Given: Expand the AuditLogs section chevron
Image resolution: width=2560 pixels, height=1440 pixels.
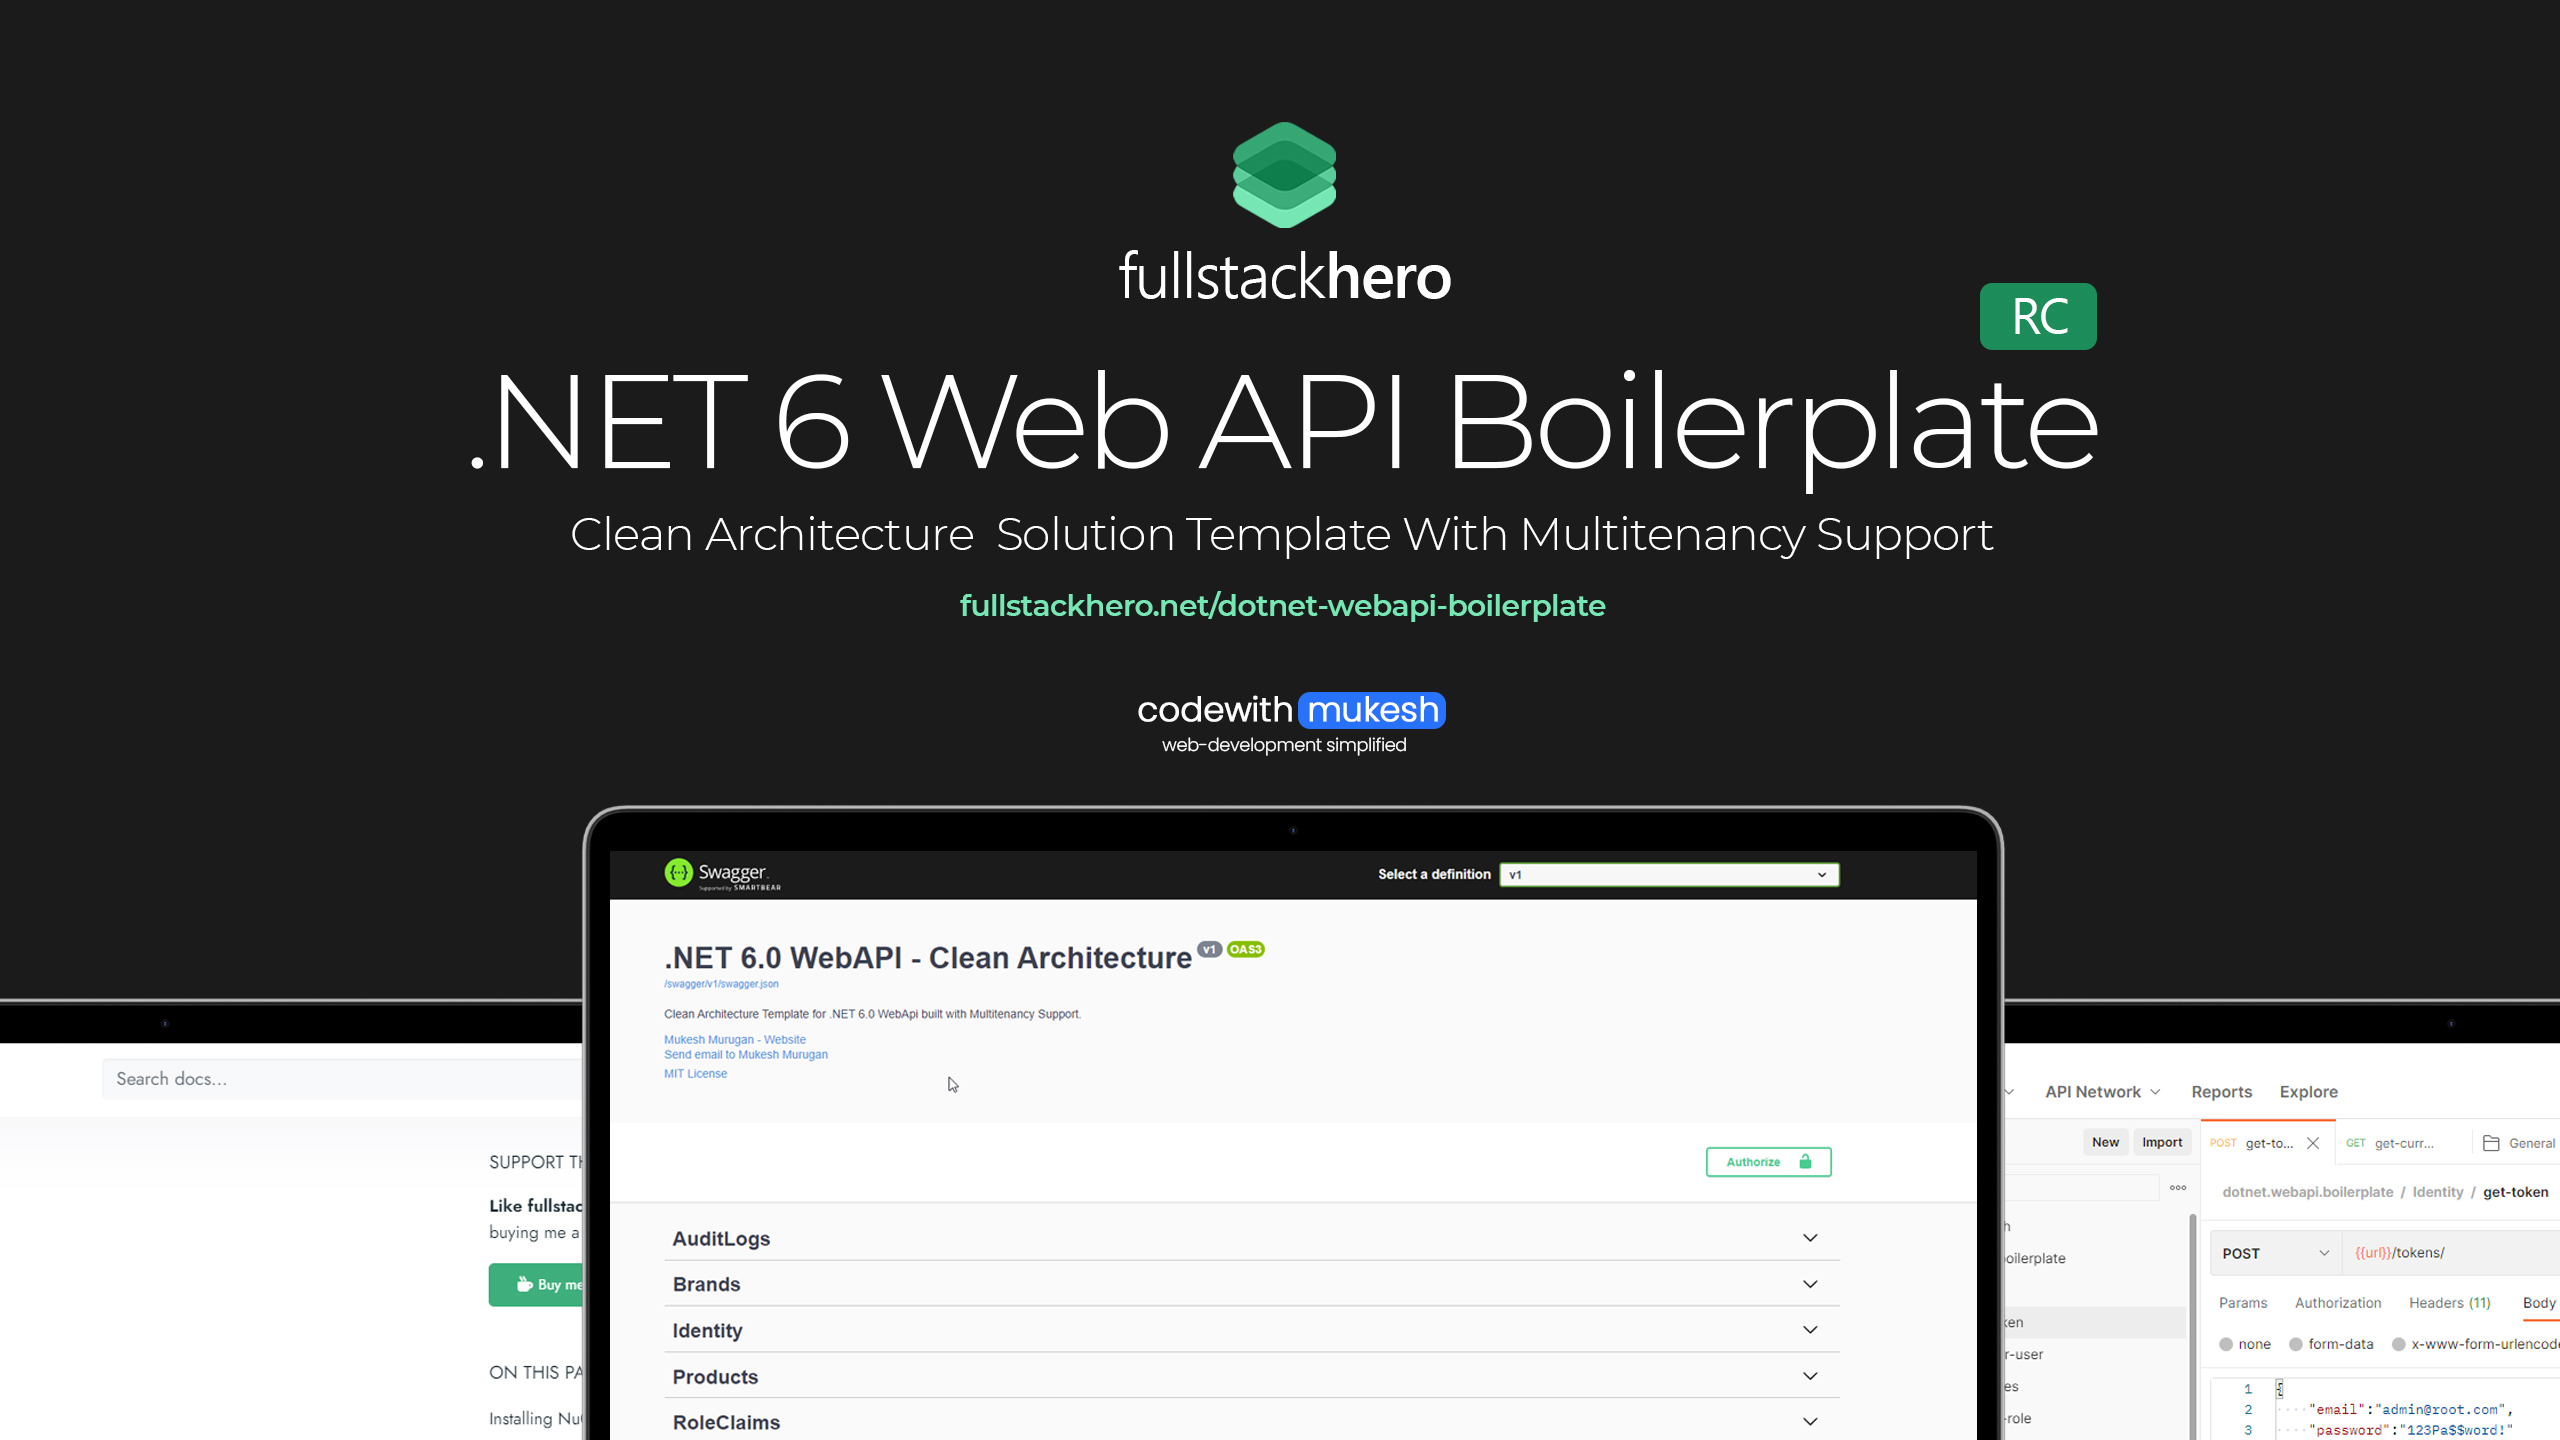Looking at the screenshot, I should pos(1809,1238).
